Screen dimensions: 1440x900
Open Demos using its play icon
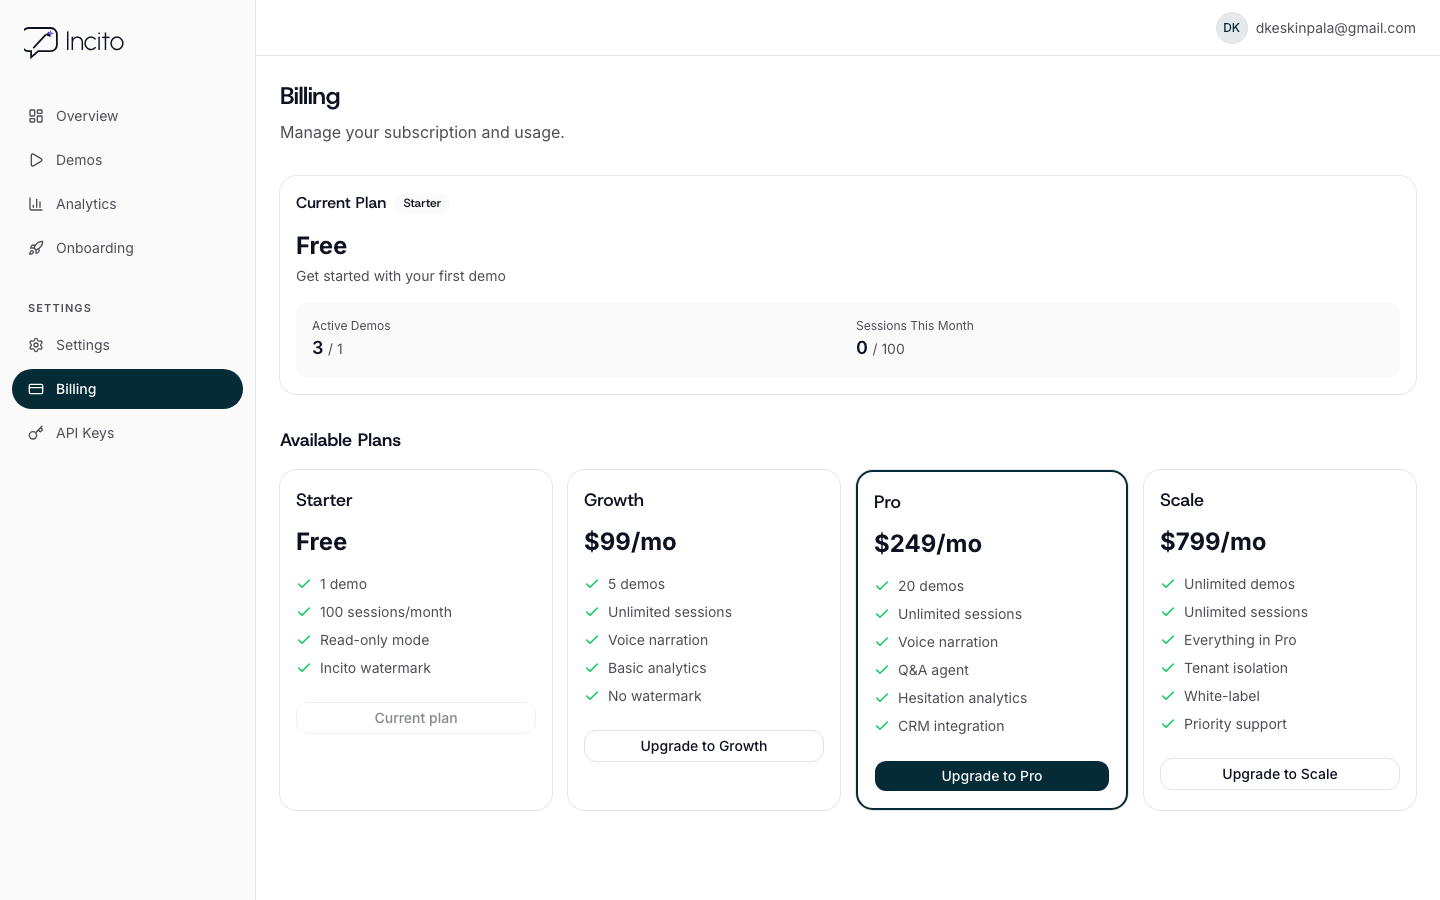pos(37,160)
